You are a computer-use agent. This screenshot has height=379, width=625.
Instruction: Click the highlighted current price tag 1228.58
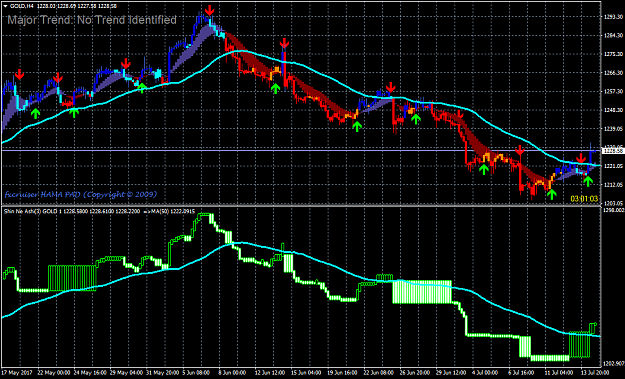[x=612, y=151]
